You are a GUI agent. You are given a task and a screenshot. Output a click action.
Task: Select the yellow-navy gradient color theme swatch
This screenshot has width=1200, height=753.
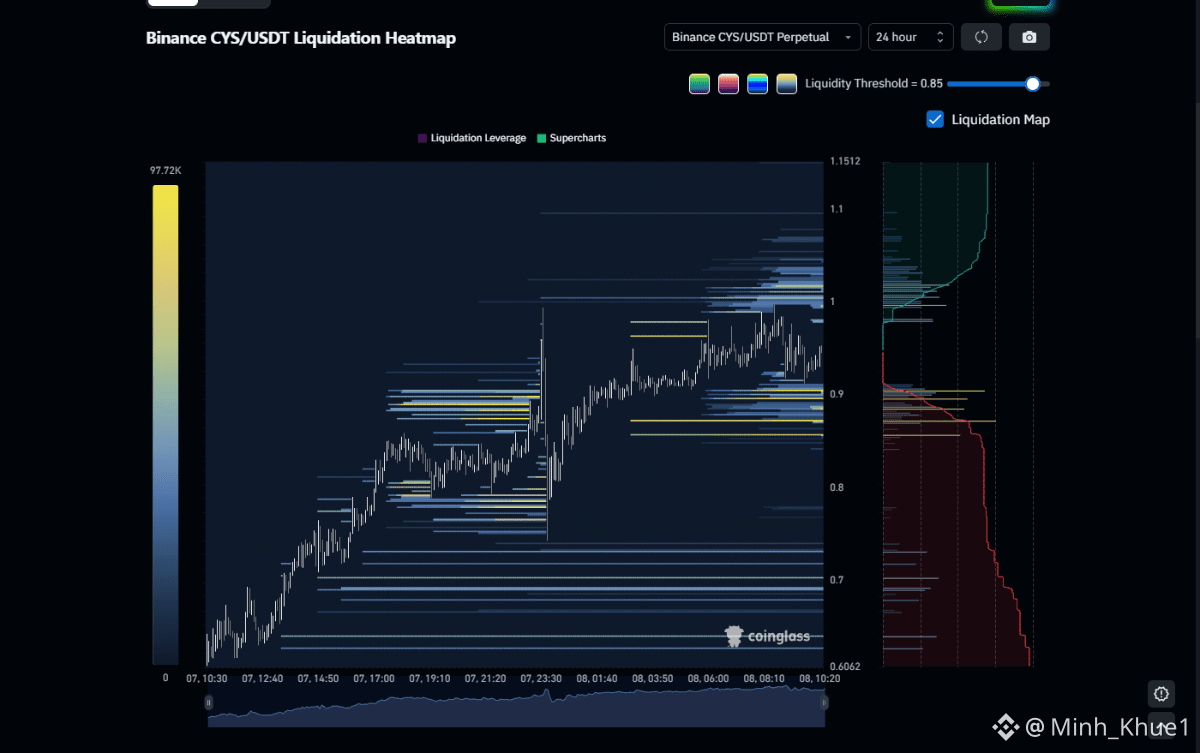(786, 84)
